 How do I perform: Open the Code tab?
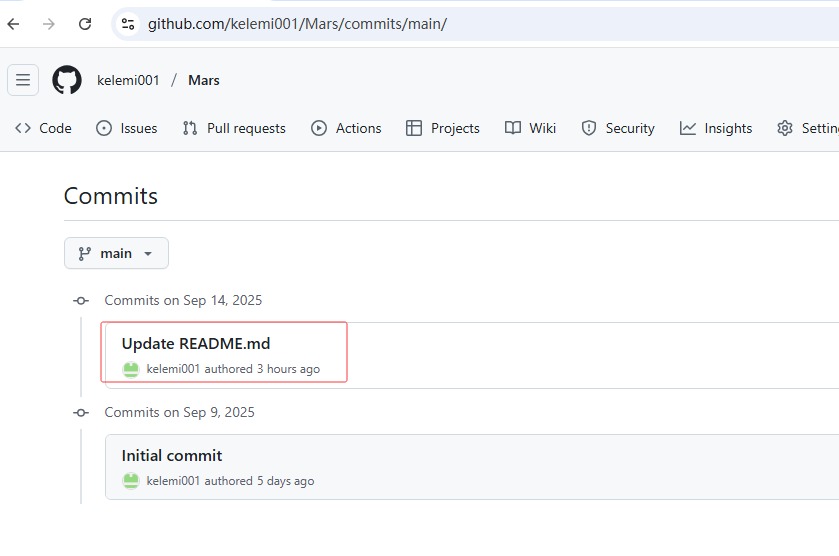[x=44, y=128]
